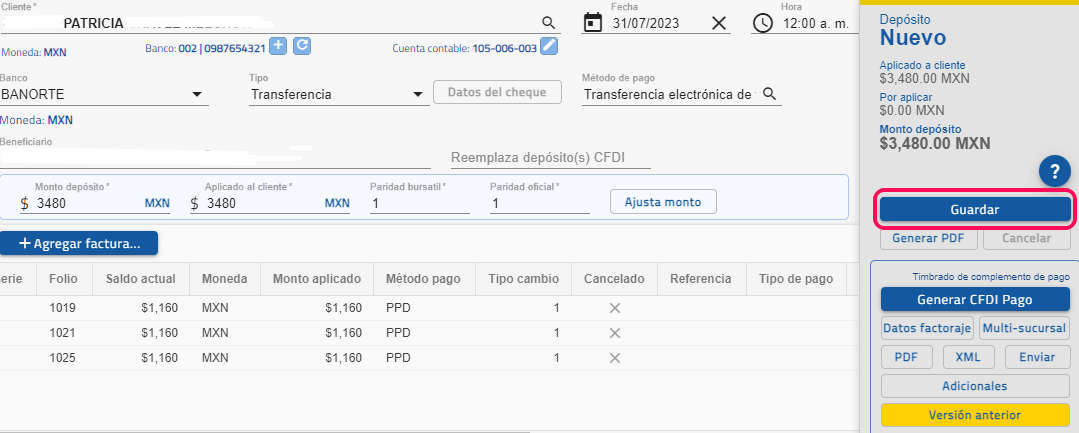This screenshot has width=1079, height=433.
Task: Click the Guardar button
Action: click(974, 210)
